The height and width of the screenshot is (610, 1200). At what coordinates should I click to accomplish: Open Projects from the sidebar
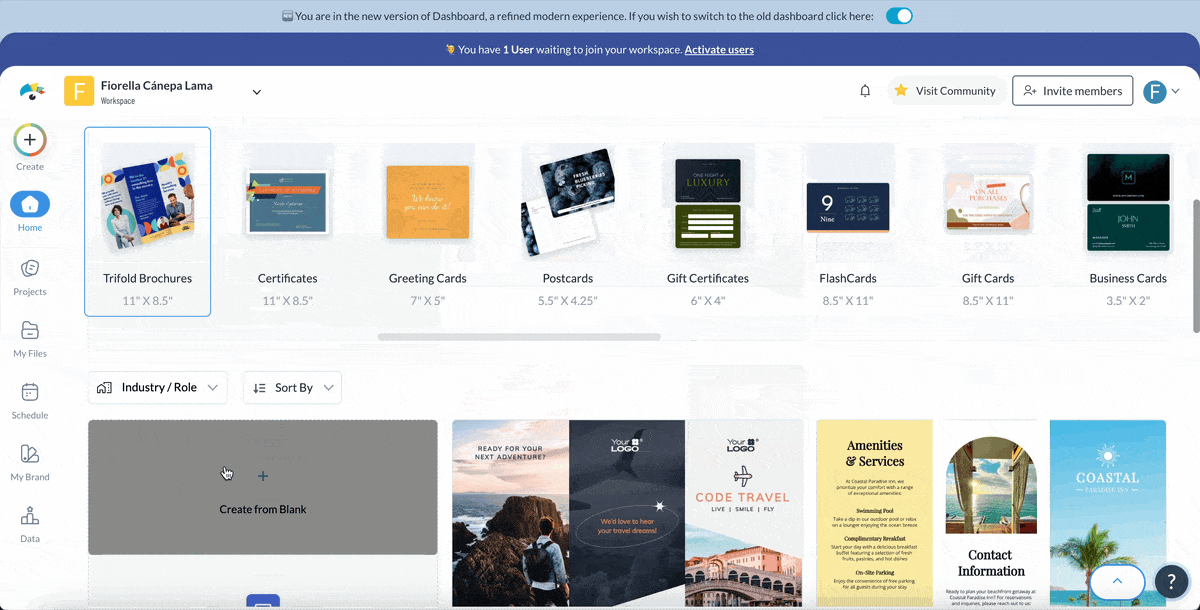click(30, 269)
